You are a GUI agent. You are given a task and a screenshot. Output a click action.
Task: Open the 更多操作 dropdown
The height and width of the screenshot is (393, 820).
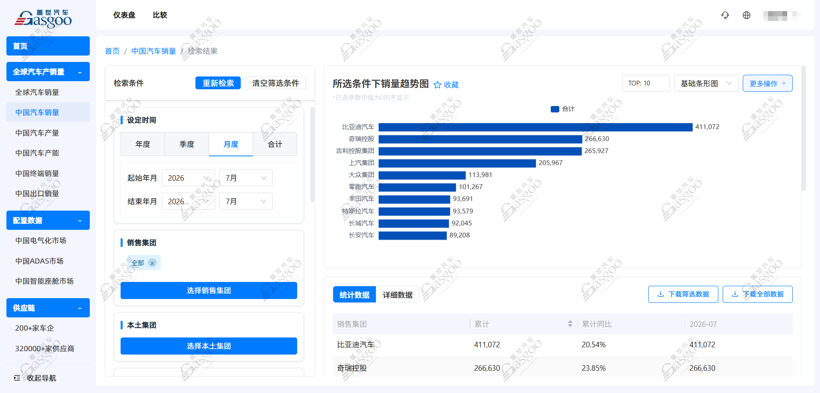coord(768,83)
